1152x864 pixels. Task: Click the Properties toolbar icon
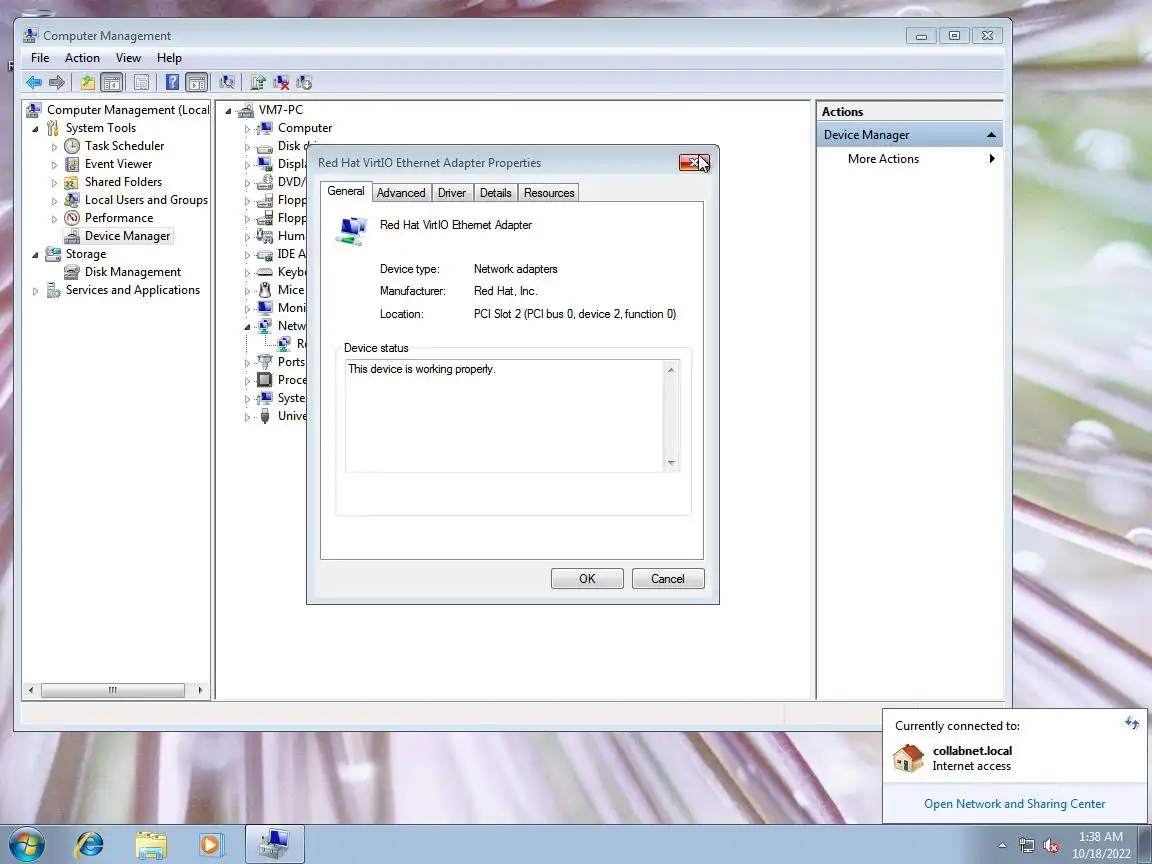[x=141, y=82]
